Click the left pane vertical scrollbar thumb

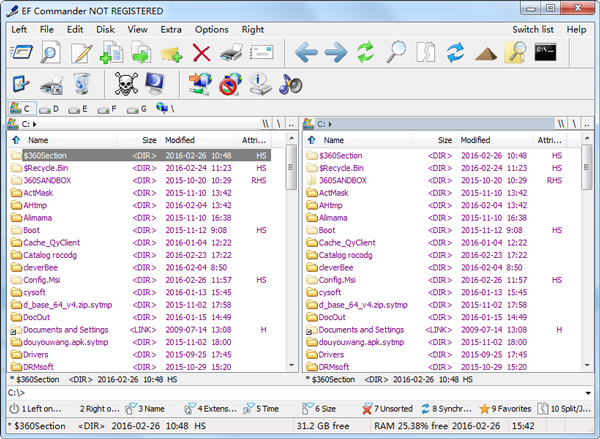291,167
